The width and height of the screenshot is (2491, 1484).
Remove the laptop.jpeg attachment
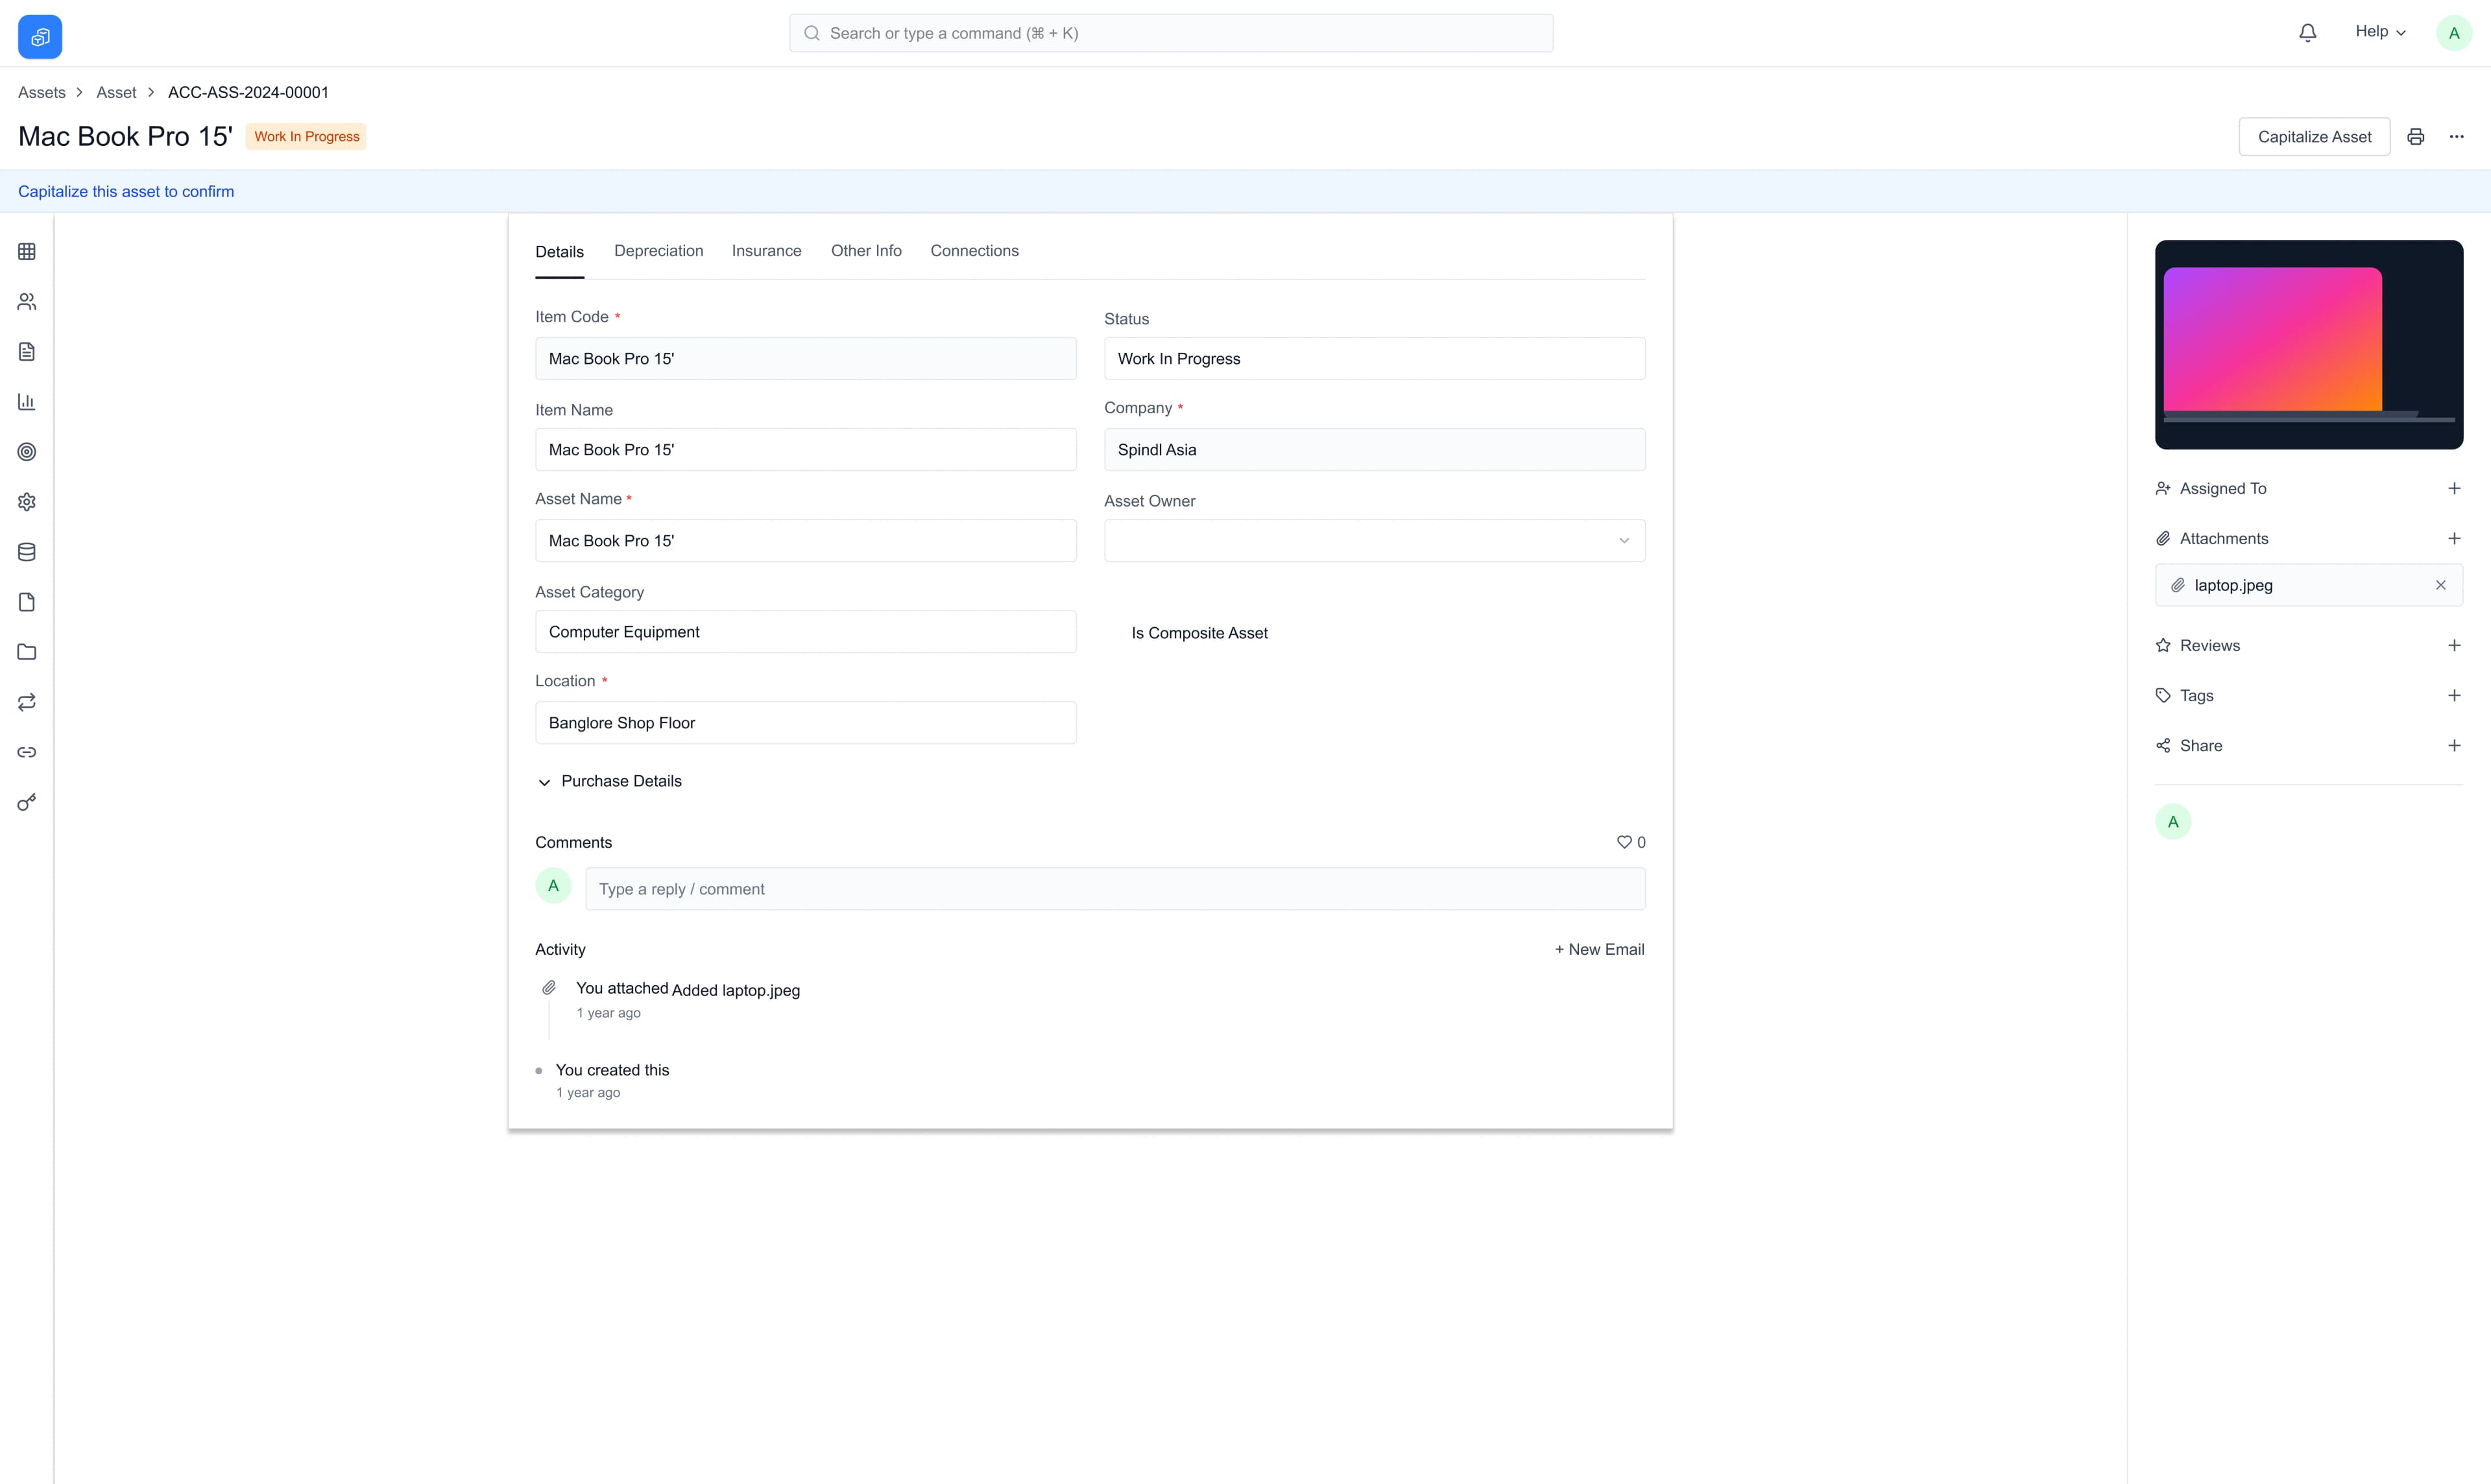click(x=2440, y=585)
